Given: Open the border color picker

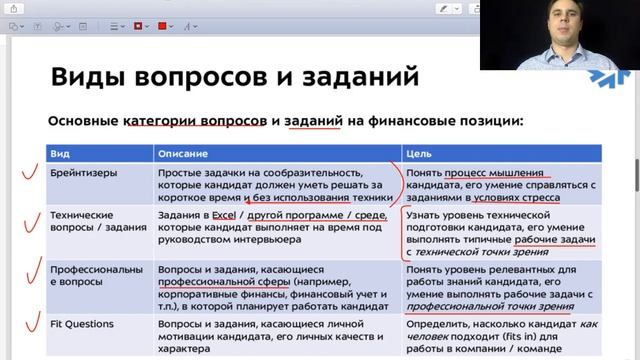Looking at the screenshot, I should coord(141,26).
